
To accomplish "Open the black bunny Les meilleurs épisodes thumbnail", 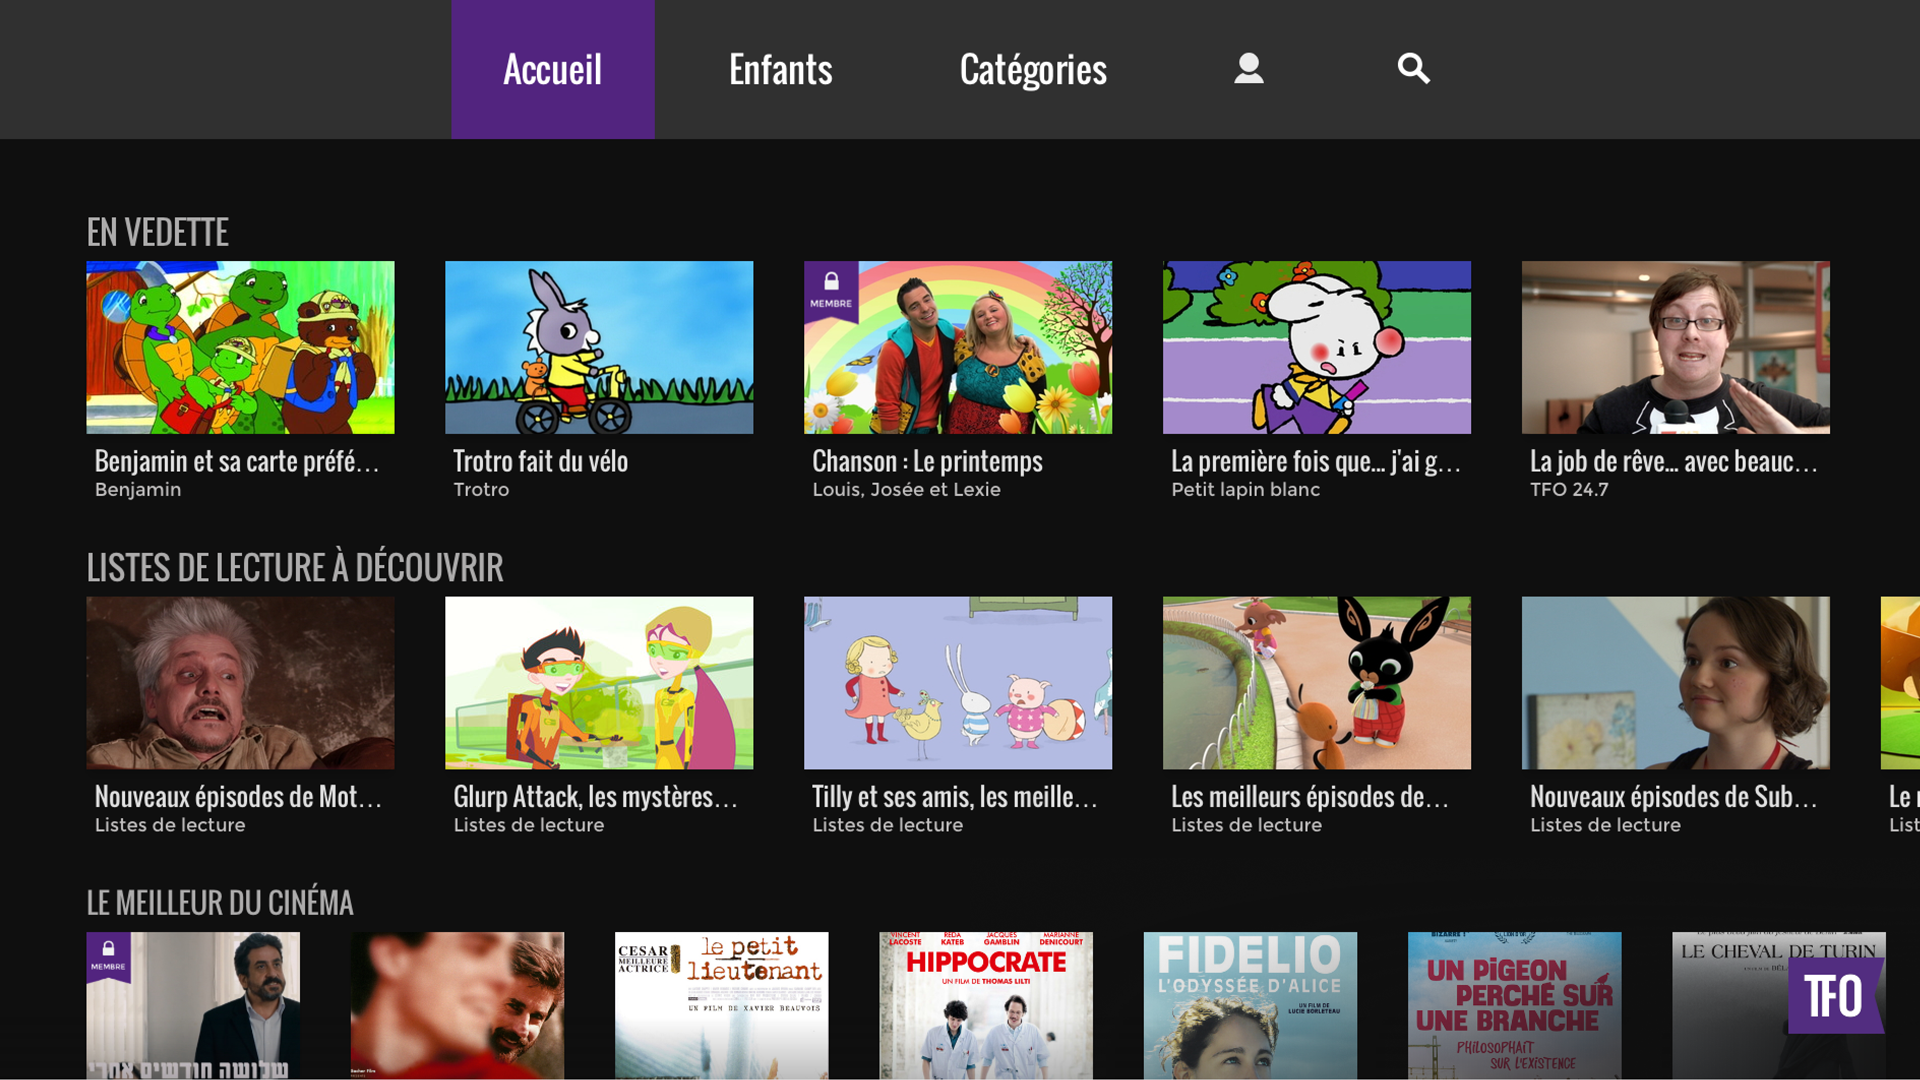I will pyautogui.click(x=1317, y=683).
